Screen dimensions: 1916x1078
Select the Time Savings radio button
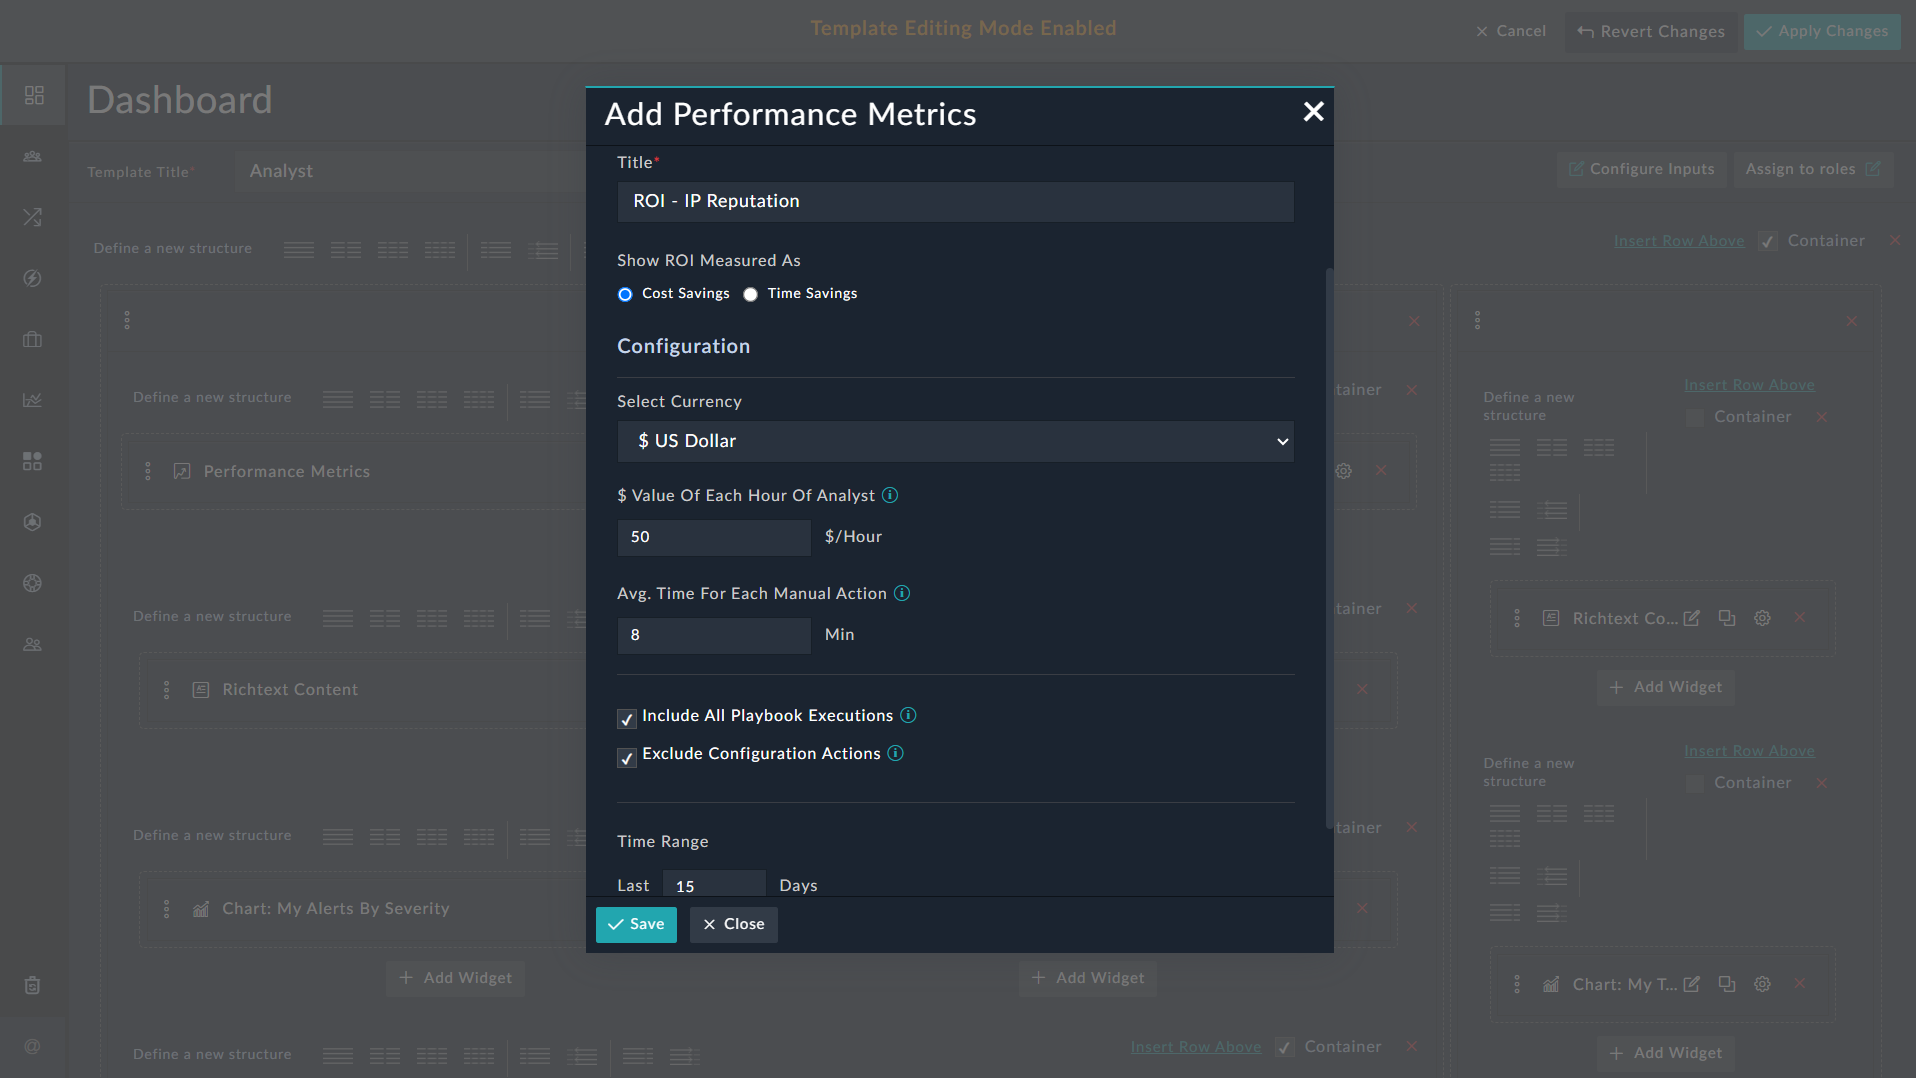pos(751,294)
